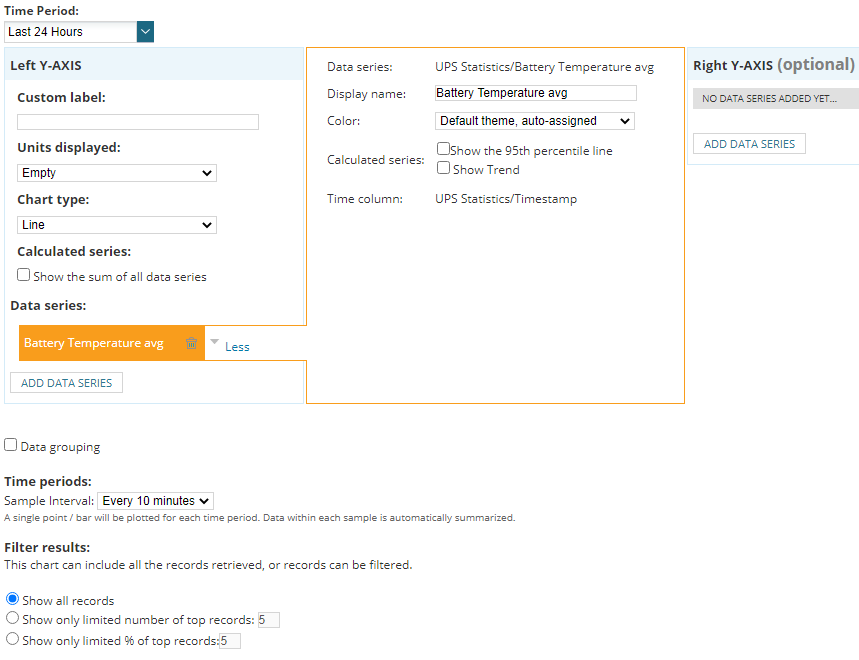Viewport: 859px width, 660px height.
Task: Open the Color dropdown Default theme, auto-assigned
Action: pos(535,121)
